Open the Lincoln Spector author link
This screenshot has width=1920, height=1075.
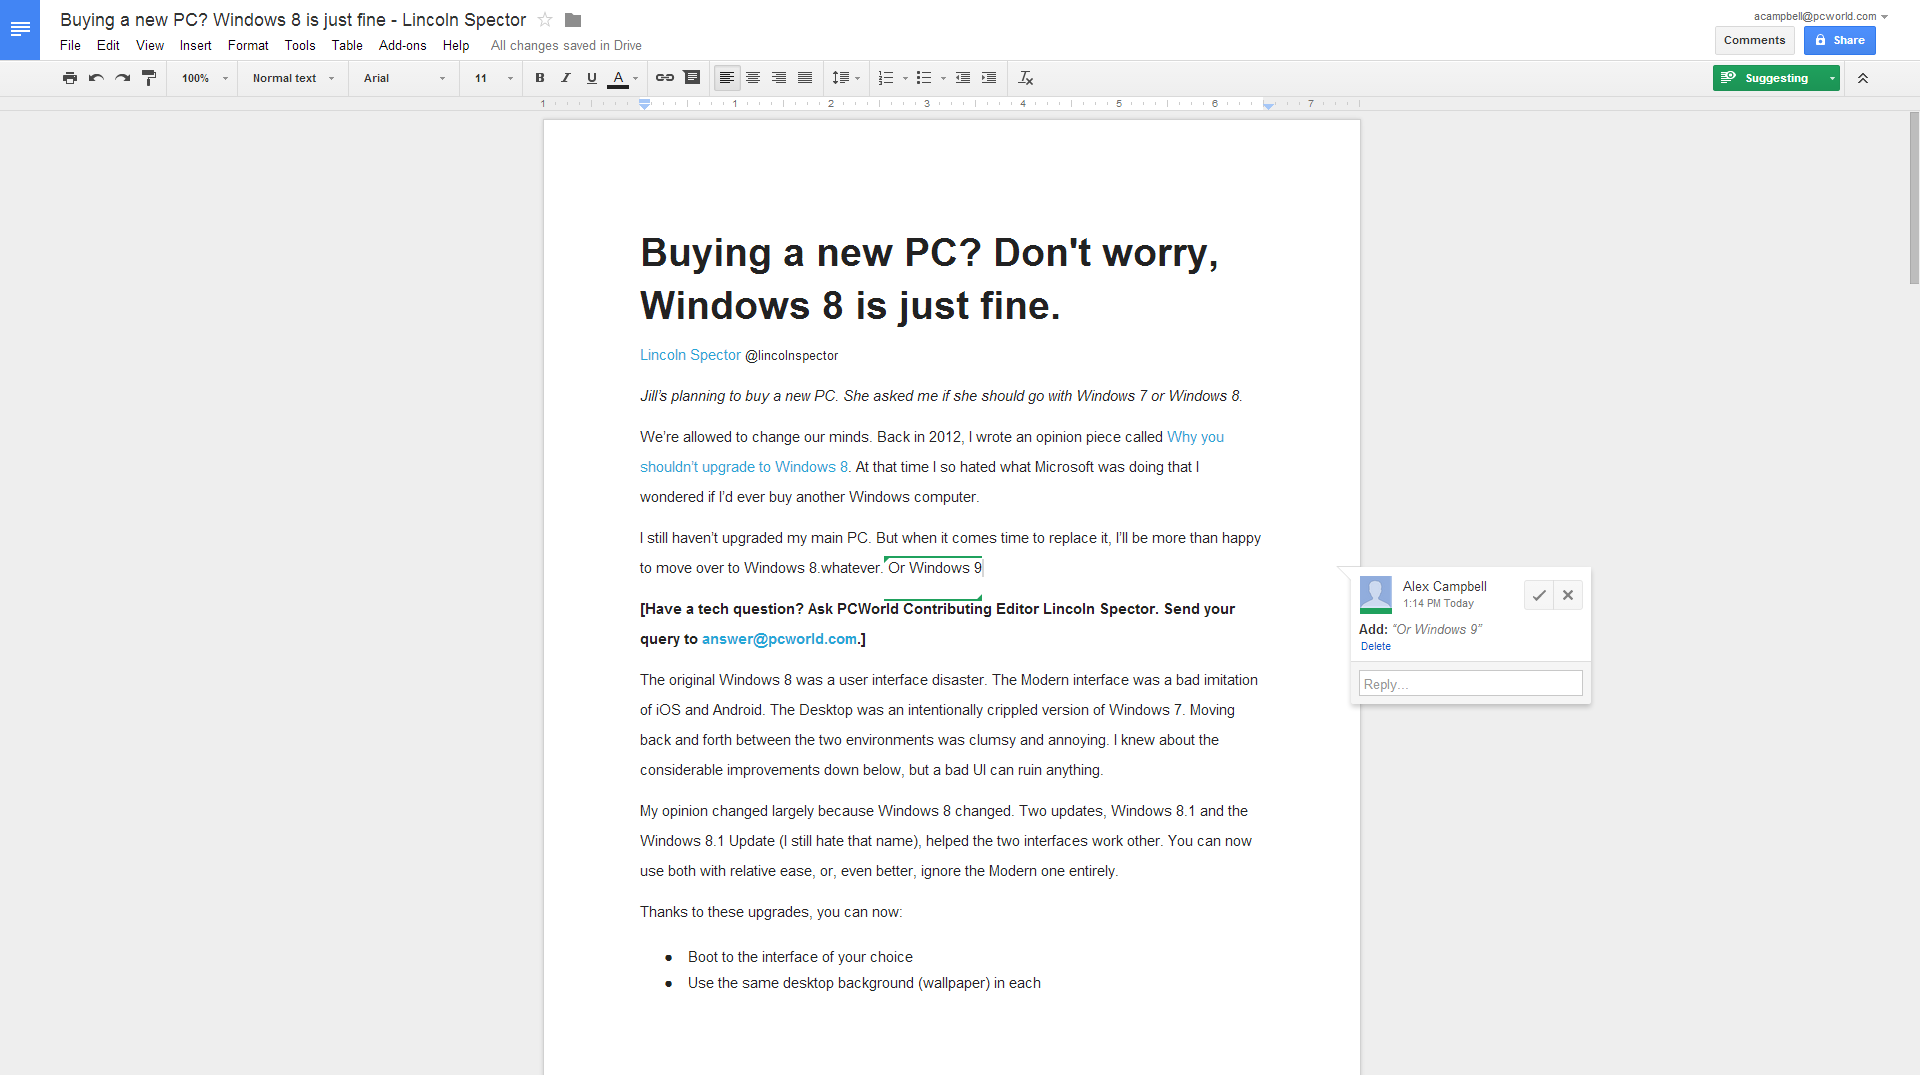690,355
